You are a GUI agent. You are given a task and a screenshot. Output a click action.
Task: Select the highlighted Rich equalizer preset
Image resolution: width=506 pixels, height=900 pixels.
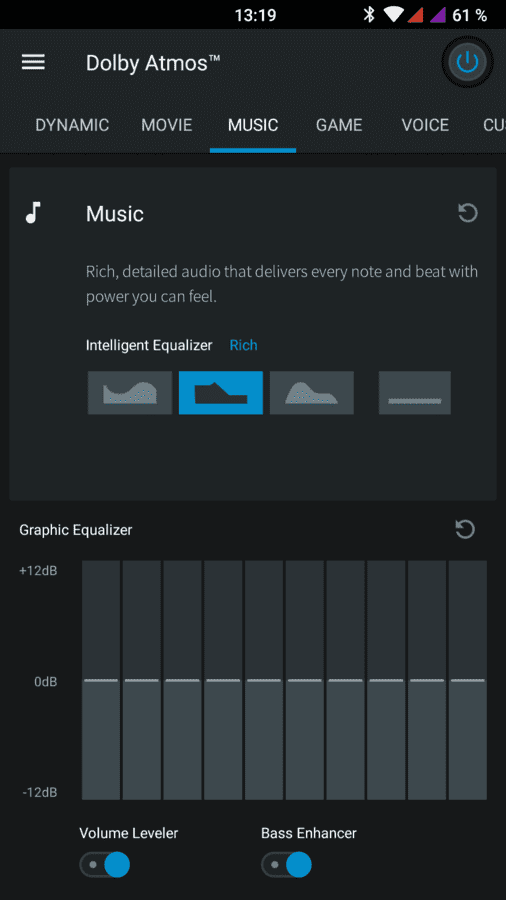pyautogui.click(x=221, y=393)
